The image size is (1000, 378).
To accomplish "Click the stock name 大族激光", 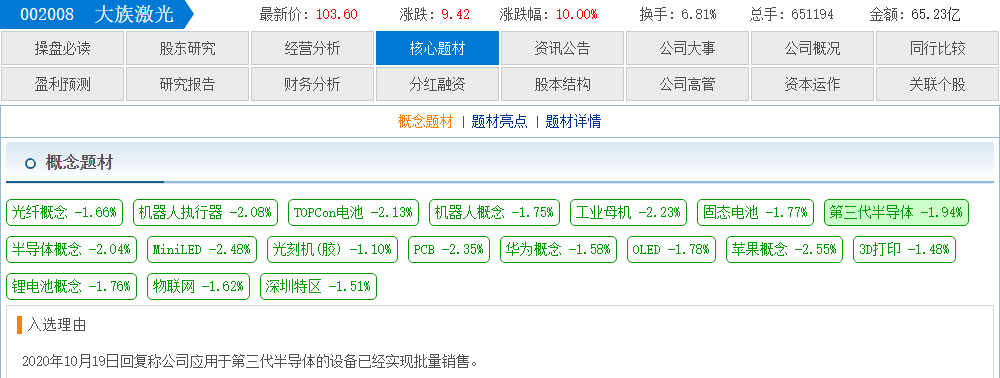I will pos(134,15).
